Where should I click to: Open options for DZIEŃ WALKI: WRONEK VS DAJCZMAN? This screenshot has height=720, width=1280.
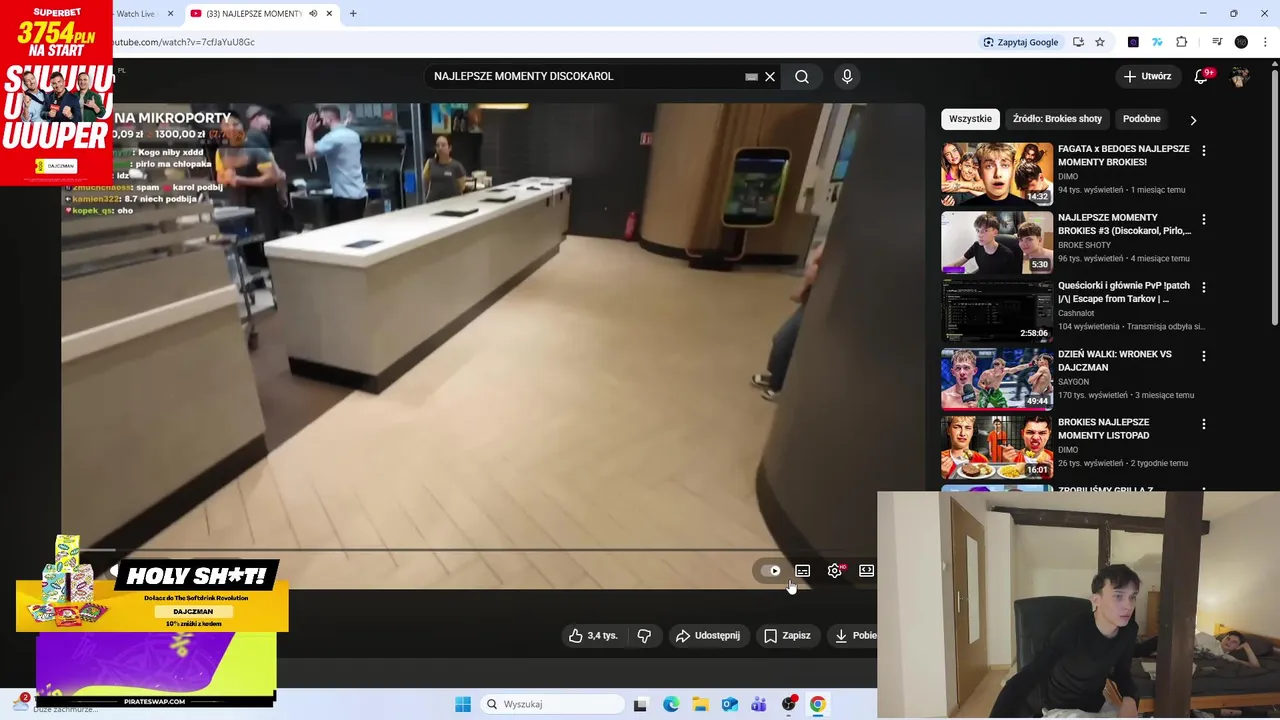1204,356
